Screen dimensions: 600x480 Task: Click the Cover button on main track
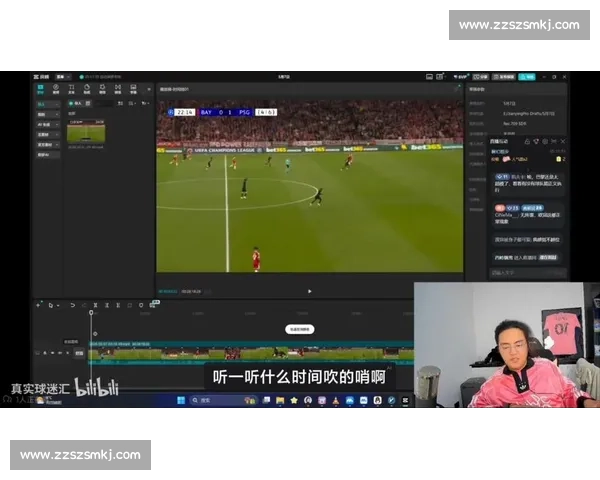[x=79, y=353]
